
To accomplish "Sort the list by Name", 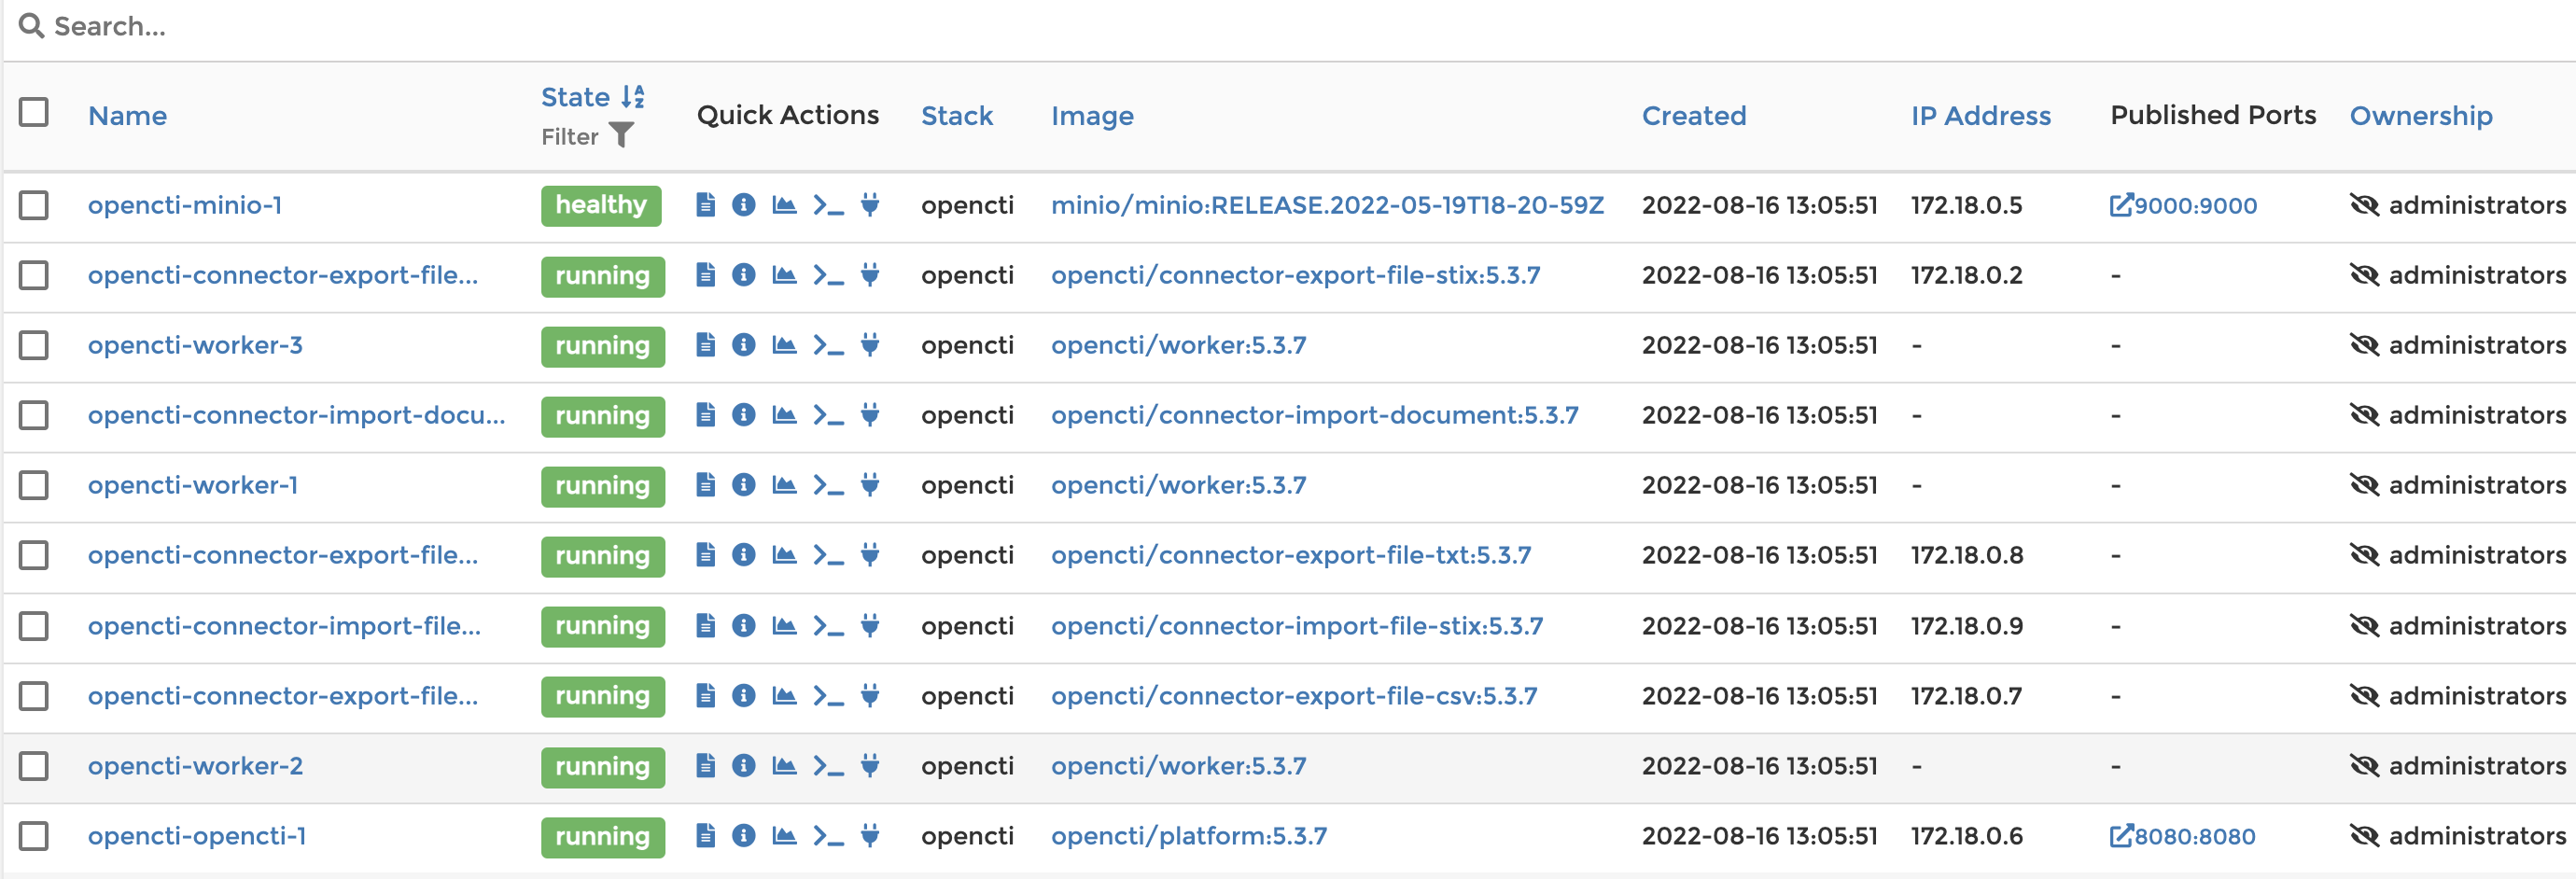I will (x=128, y=115).
